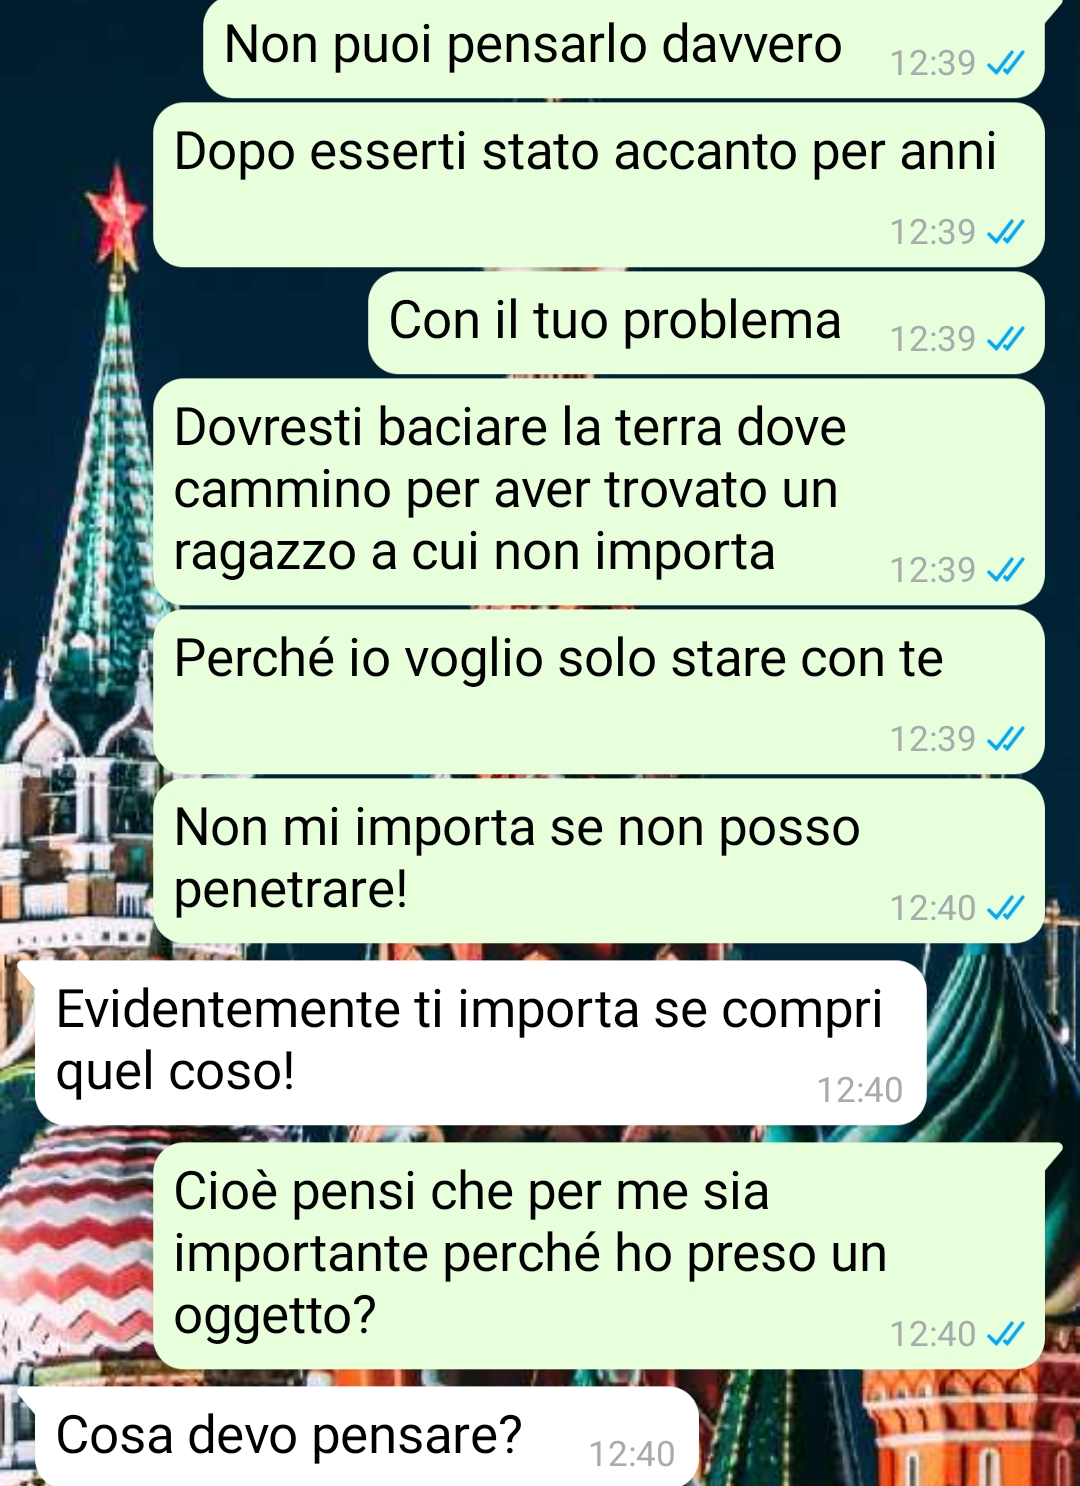
Task: Tap the double ticks on "Perché io voglio solo stare con te"
Action: [x=1005, y=740]
